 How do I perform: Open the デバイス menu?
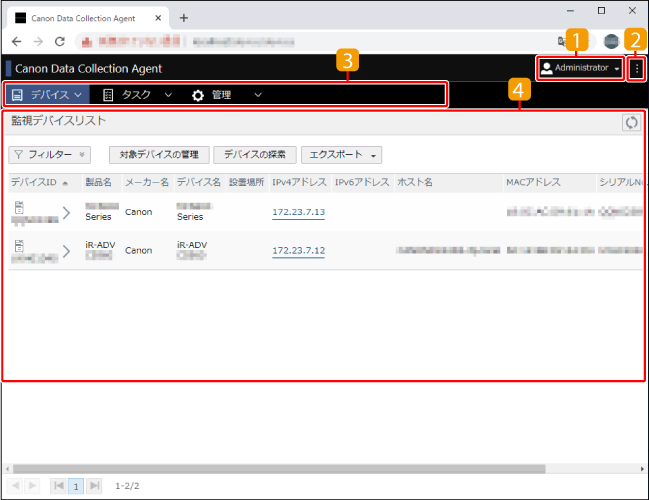[x=47, y=95]
